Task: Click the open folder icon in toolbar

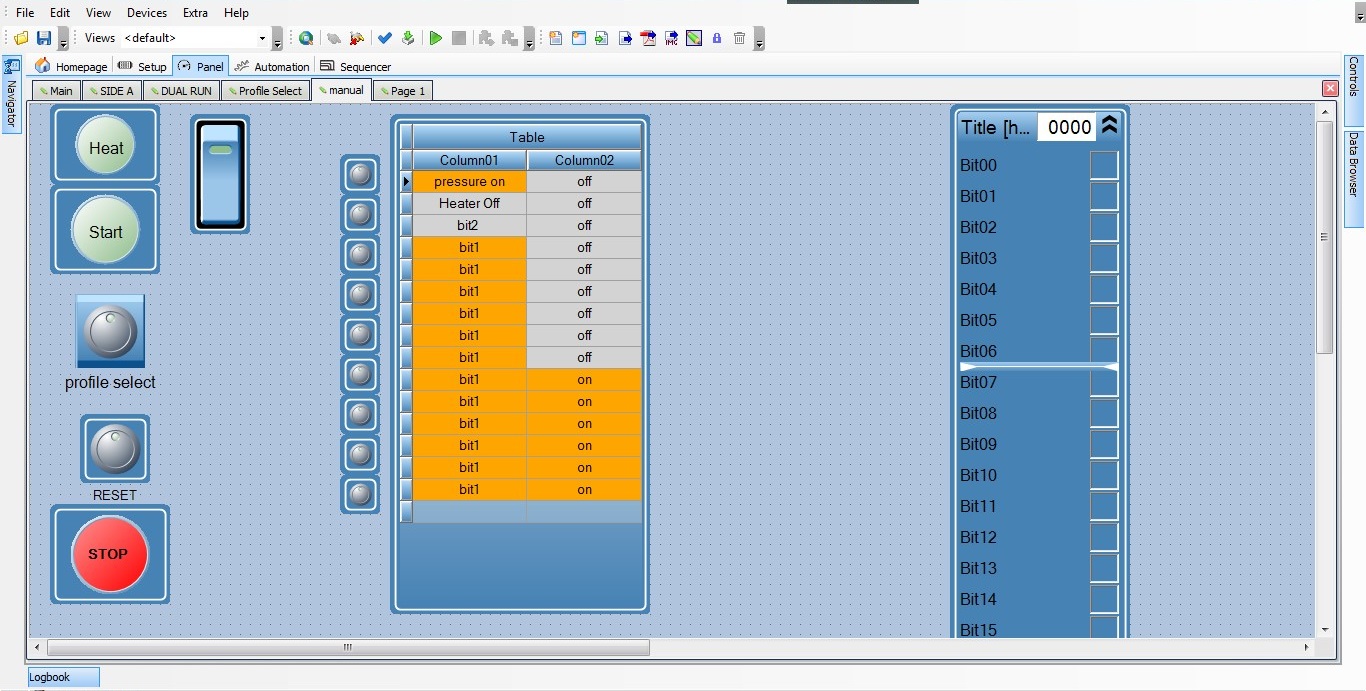Action: click(21, 38)
